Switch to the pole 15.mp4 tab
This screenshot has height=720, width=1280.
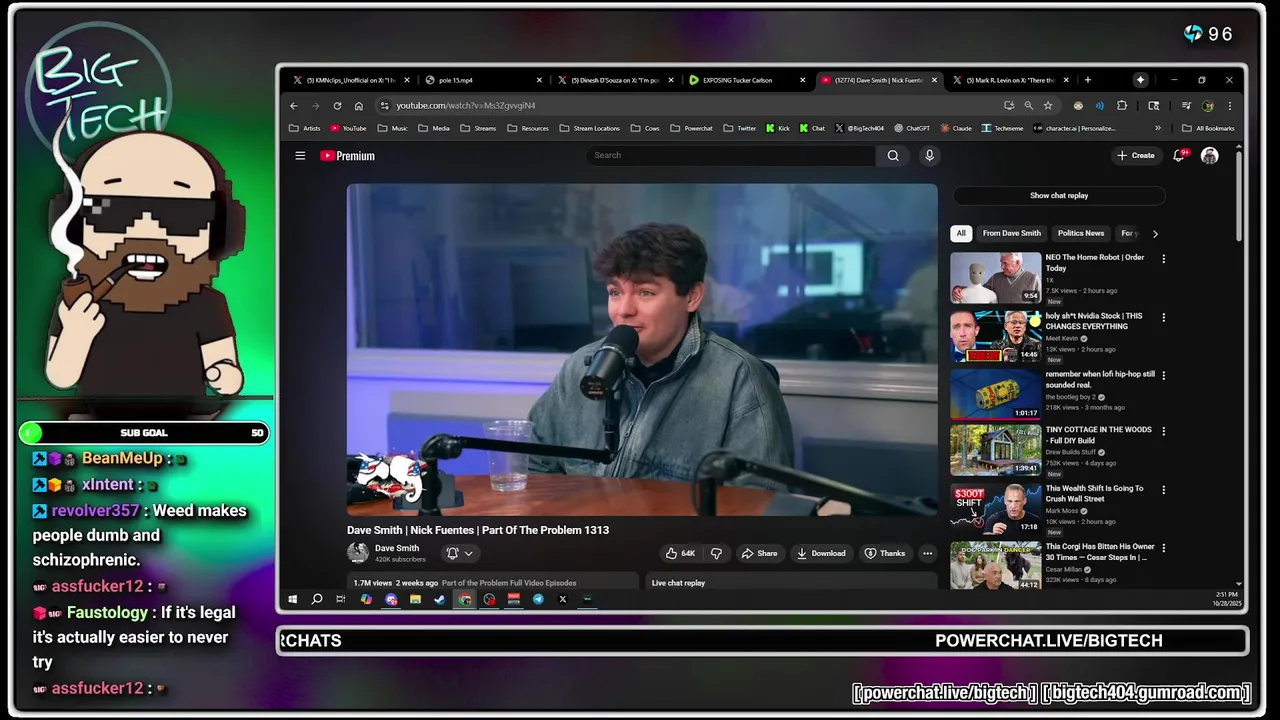[484, 80]
